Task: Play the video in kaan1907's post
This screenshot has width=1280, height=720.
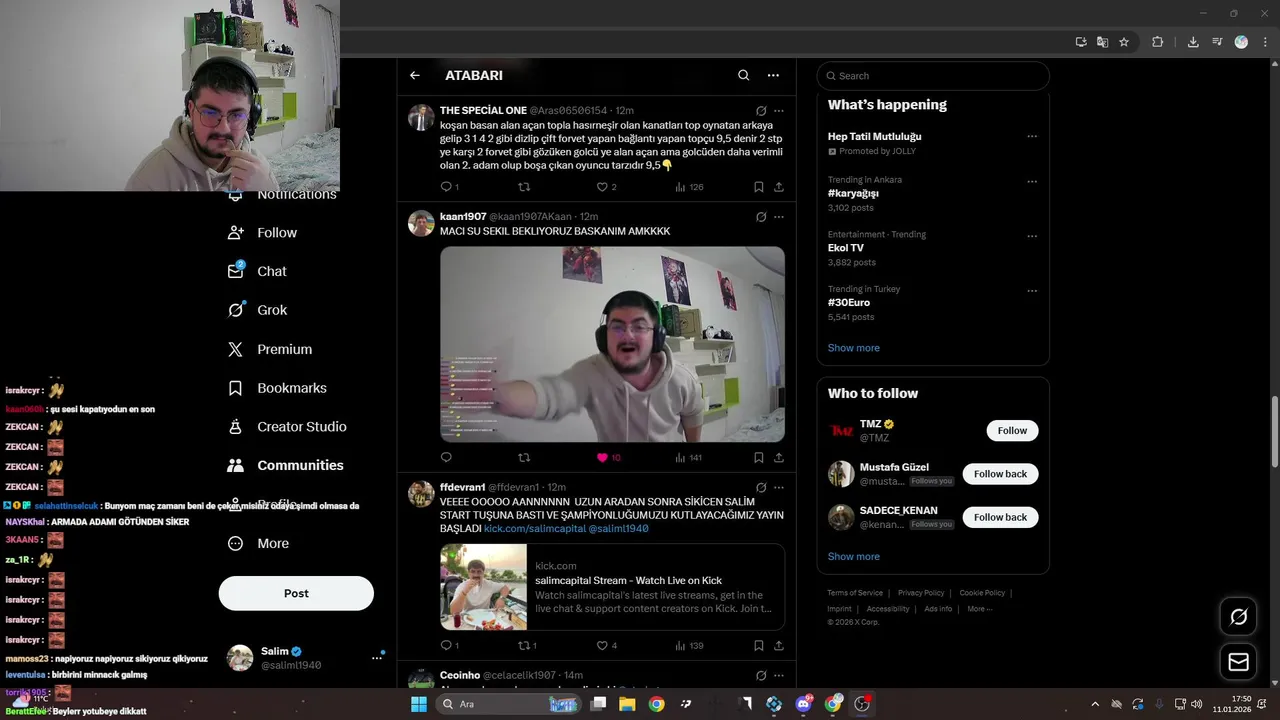Action: pyautogui.click(x=612, y=344)
